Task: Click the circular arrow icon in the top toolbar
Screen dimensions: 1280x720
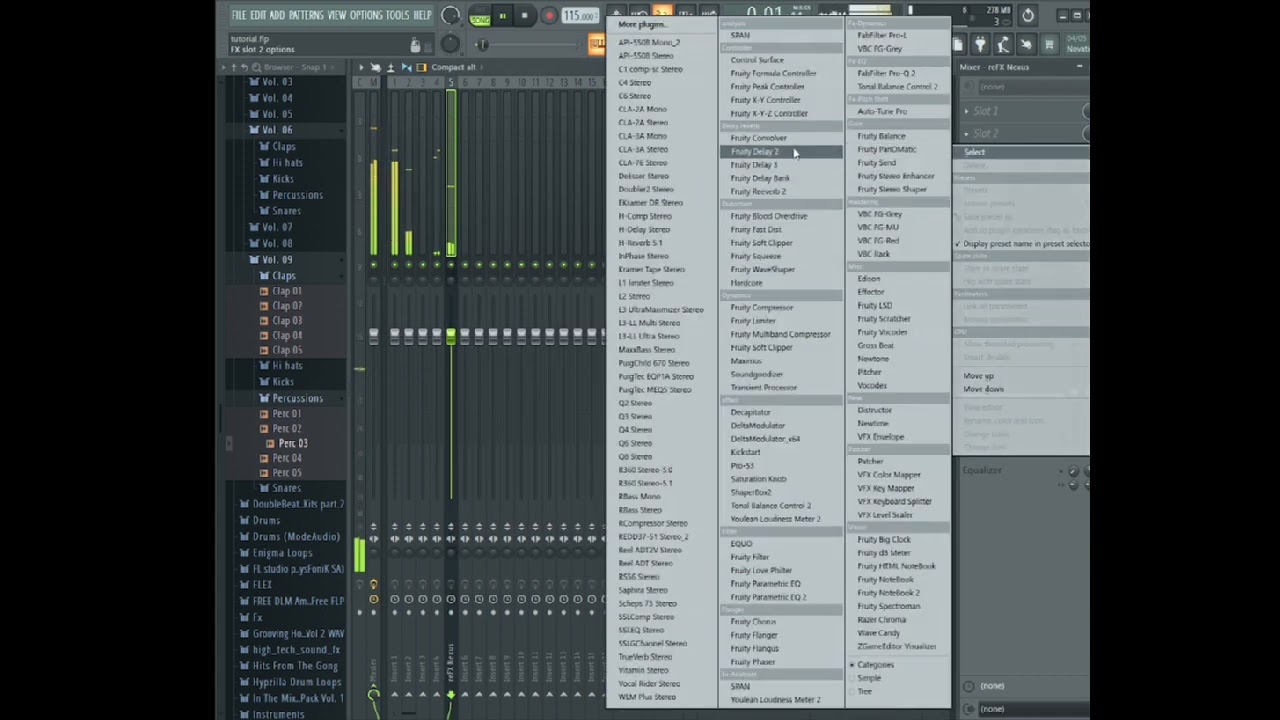Action: click(1028, 15)
